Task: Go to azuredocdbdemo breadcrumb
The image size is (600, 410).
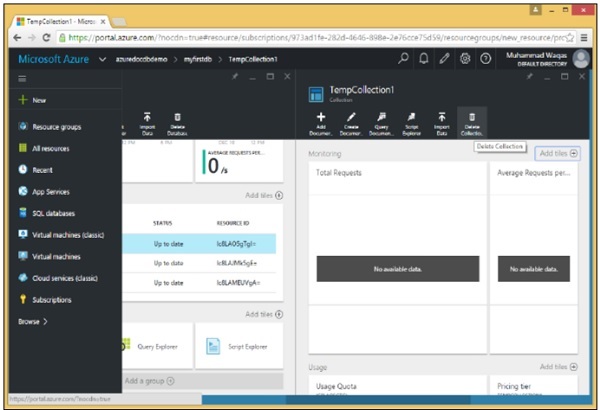Action: pos(141,59)
